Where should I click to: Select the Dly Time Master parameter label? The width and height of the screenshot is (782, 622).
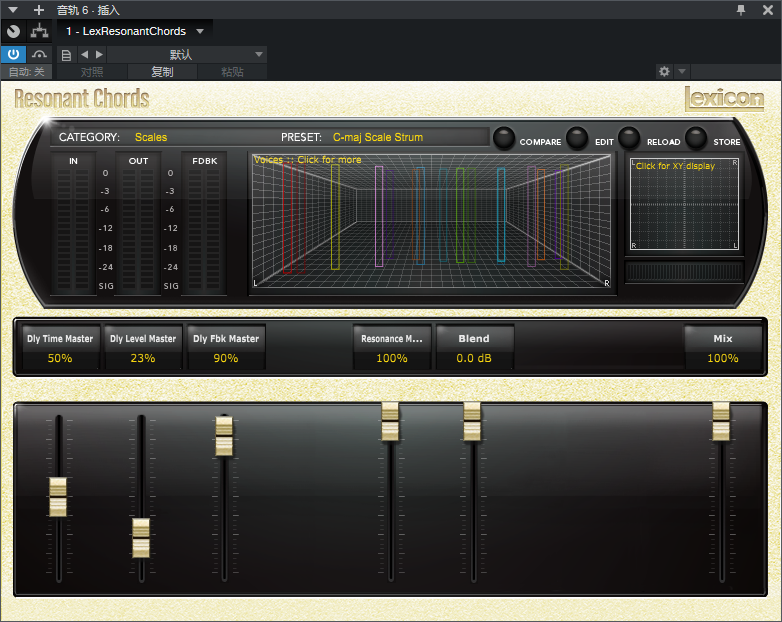60,339
